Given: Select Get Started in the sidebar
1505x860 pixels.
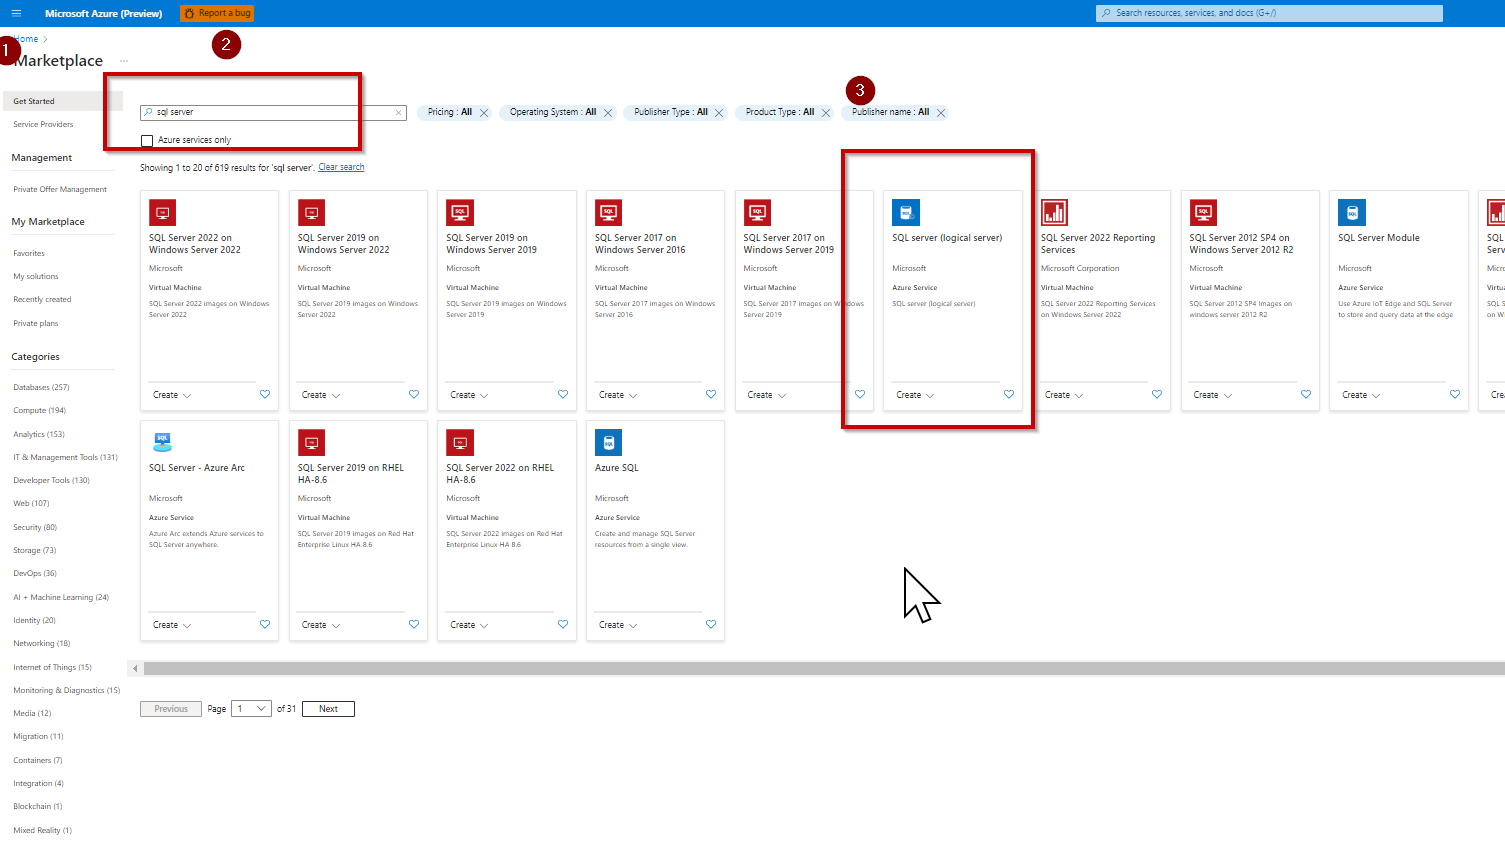Looking at the screenshot, I should pos(63,101).
